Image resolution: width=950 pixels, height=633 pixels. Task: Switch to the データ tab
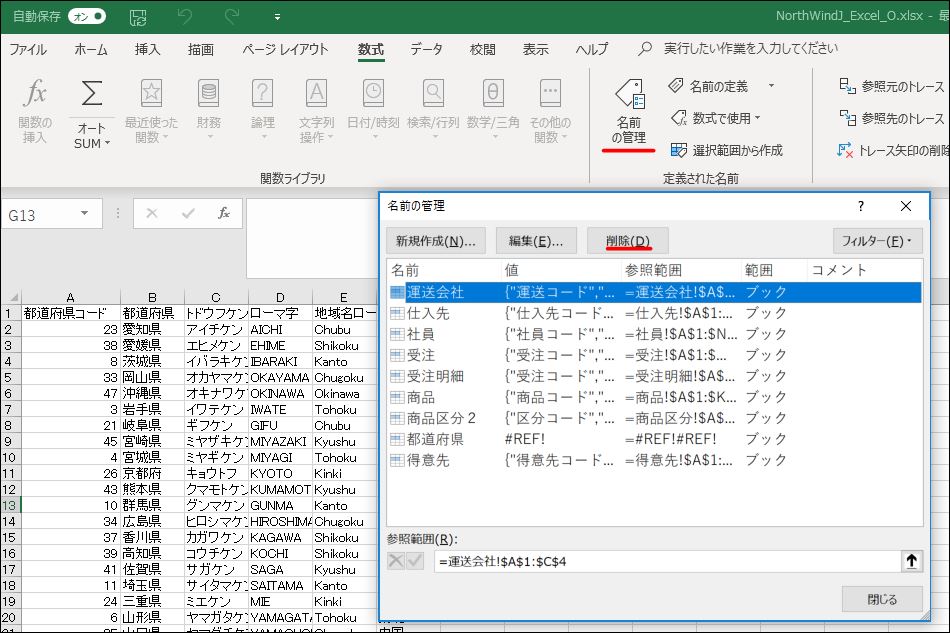point(426,49)
